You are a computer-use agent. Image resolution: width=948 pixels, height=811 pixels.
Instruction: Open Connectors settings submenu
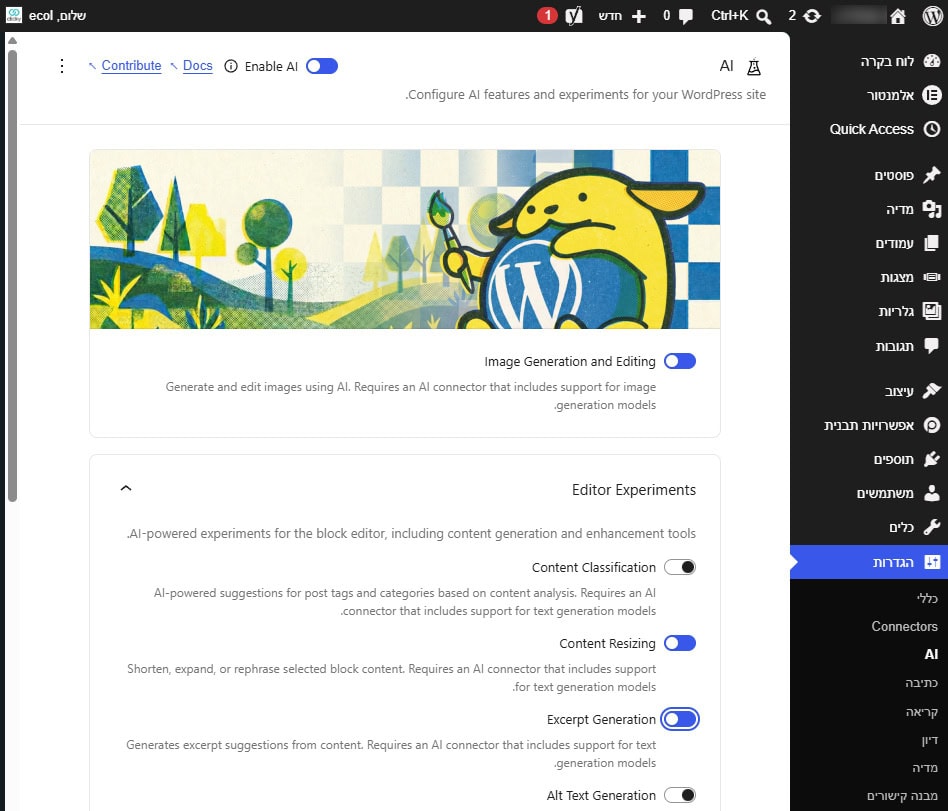point(904,627)
